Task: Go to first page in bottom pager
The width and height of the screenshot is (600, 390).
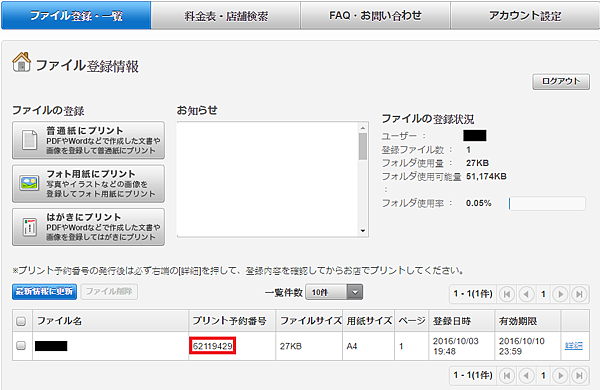Action: click(507, 375)
